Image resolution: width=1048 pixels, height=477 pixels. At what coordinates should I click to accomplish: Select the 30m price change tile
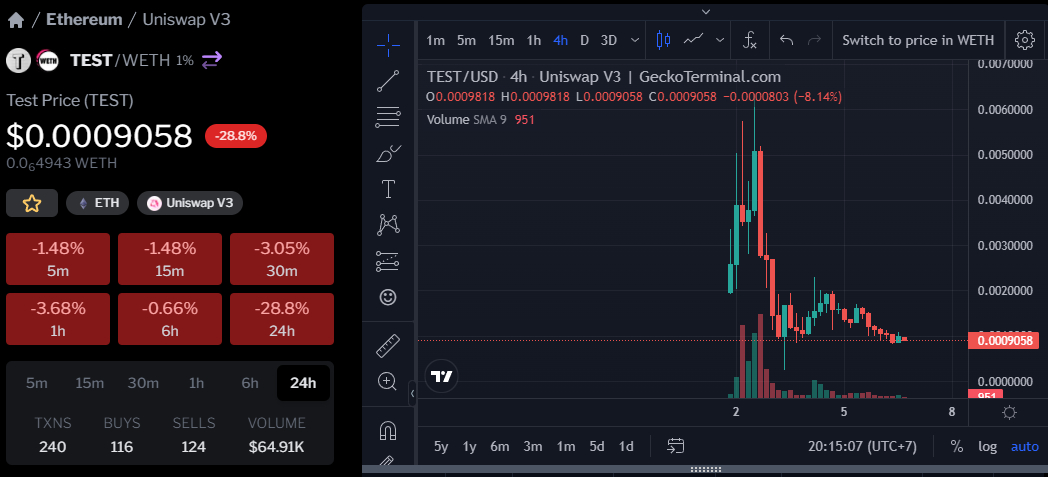(x=281, y=259)
